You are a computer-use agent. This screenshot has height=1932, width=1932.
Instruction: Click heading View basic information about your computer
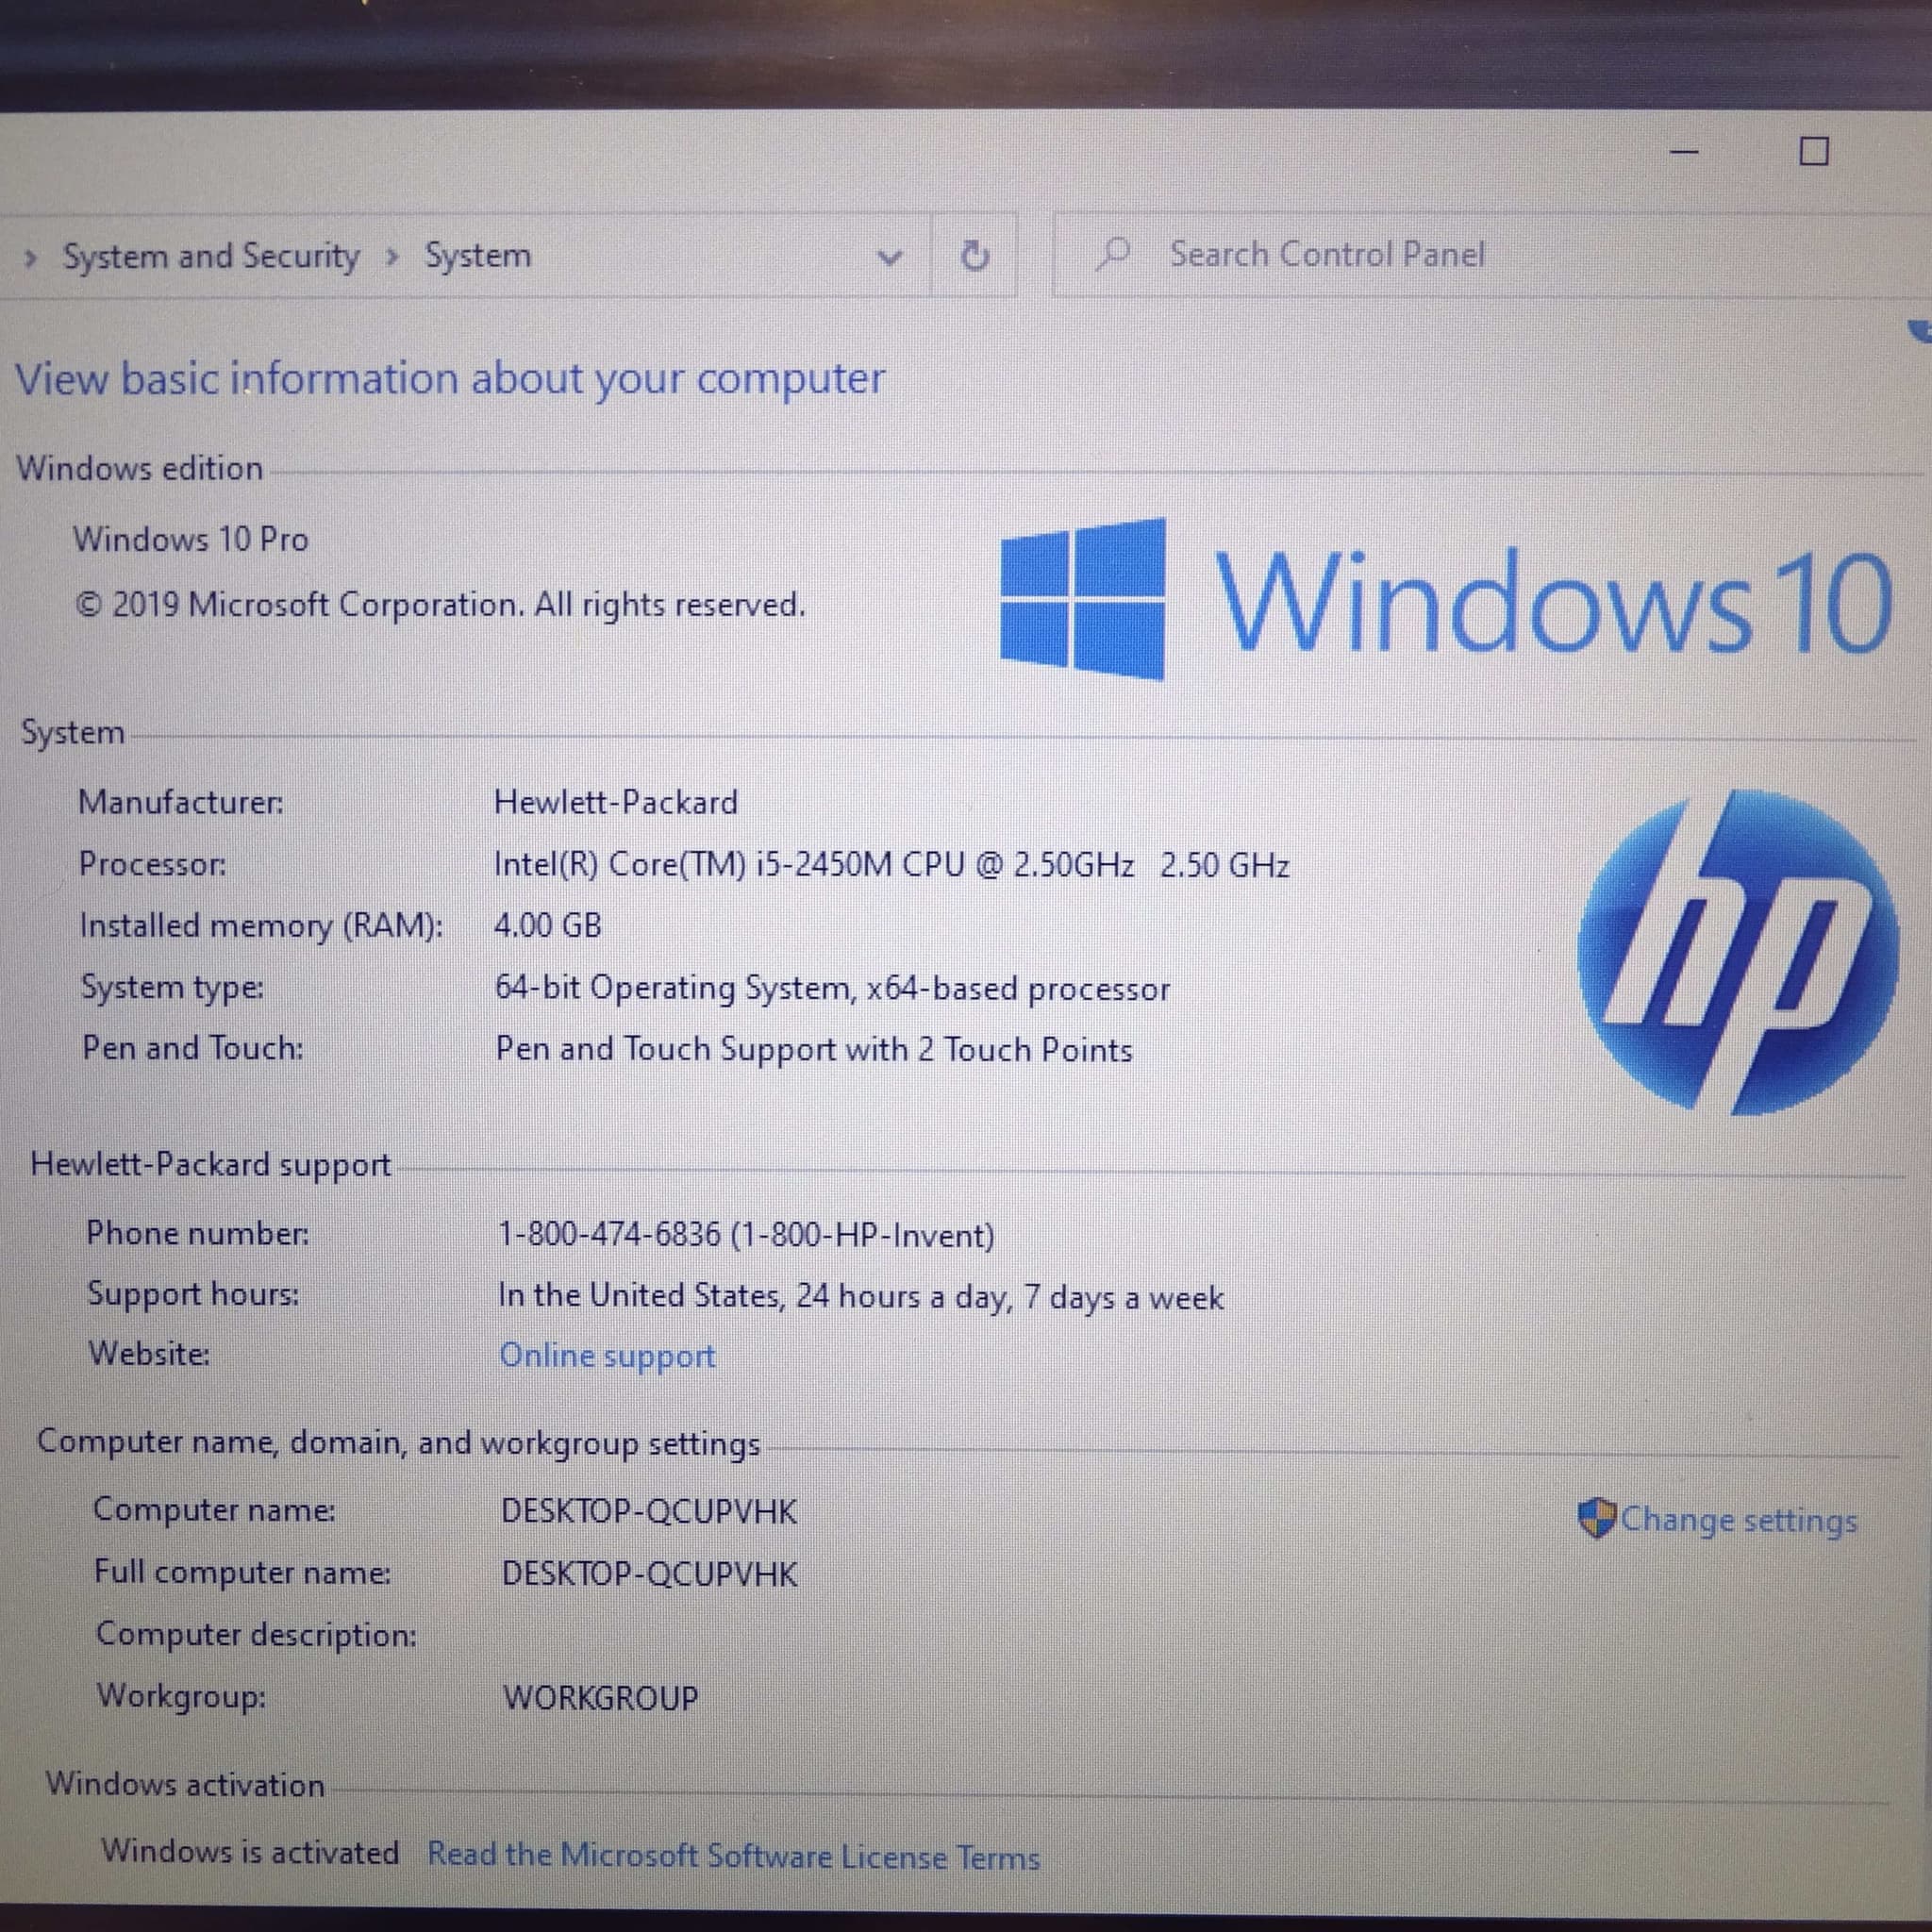click(x=450, y=380)
